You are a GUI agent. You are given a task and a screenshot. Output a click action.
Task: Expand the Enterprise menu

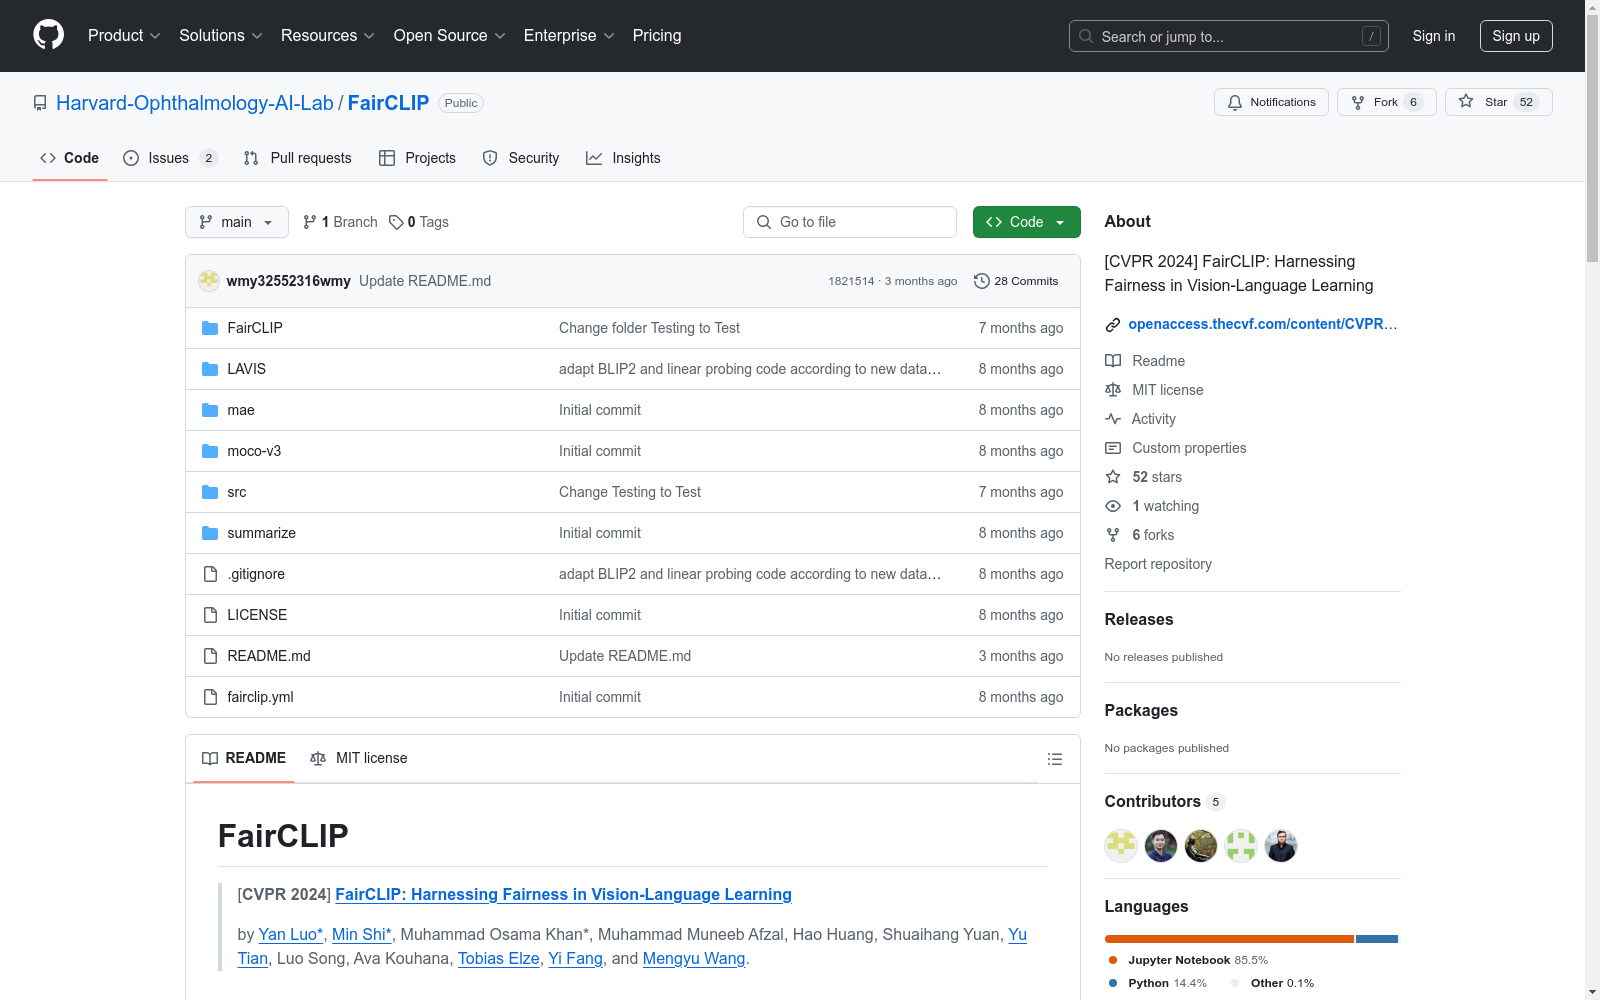point(569,35)
